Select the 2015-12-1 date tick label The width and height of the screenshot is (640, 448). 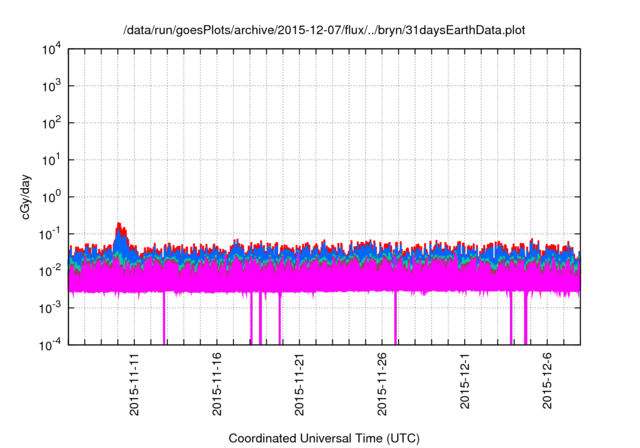tap(465, 383)
